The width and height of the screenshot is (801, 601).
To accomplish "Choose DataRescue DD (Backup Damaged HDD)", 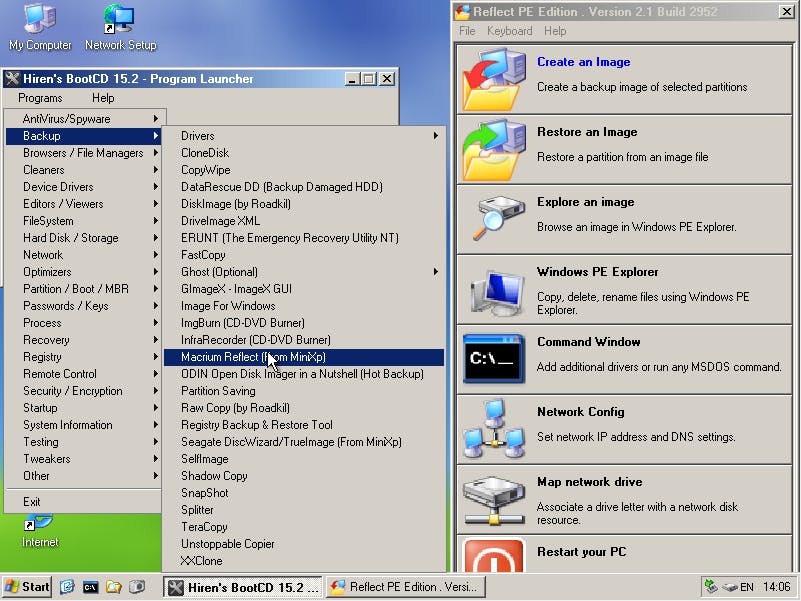I will pyautogui.click(x=304, y=187).
